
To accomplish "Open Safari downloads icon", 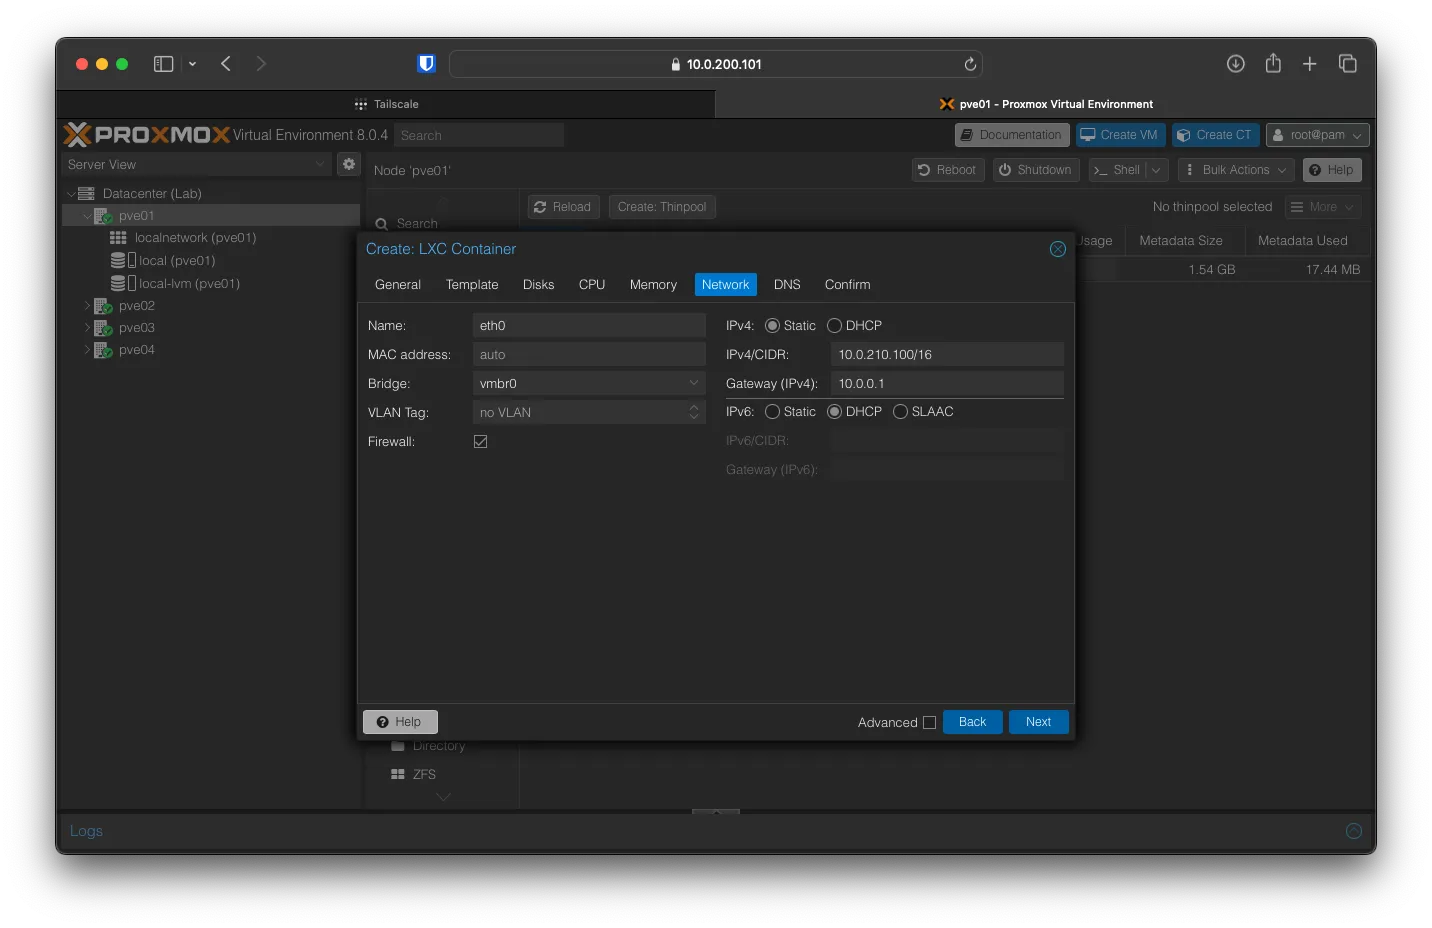I will pyautogui.click(x=1236, y=64).
